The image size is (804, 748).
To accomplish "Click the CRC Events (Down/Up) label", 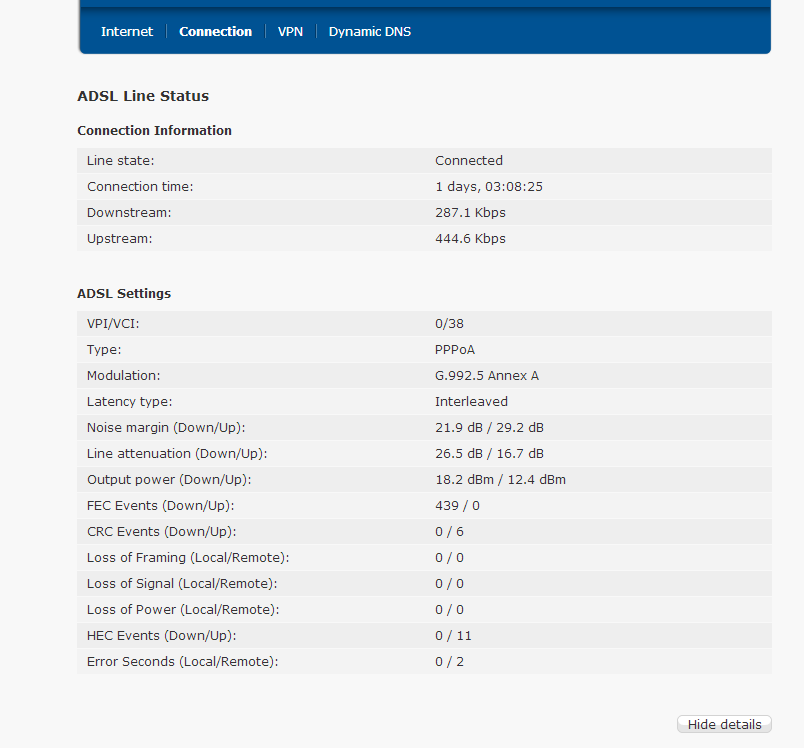I will click(162, 532).
